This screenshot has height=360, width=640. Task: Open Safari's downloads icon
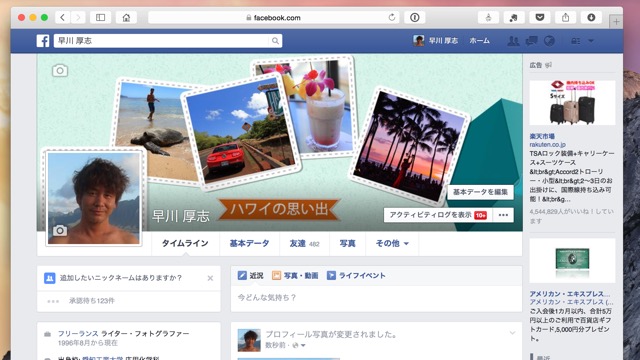[591, 18]
